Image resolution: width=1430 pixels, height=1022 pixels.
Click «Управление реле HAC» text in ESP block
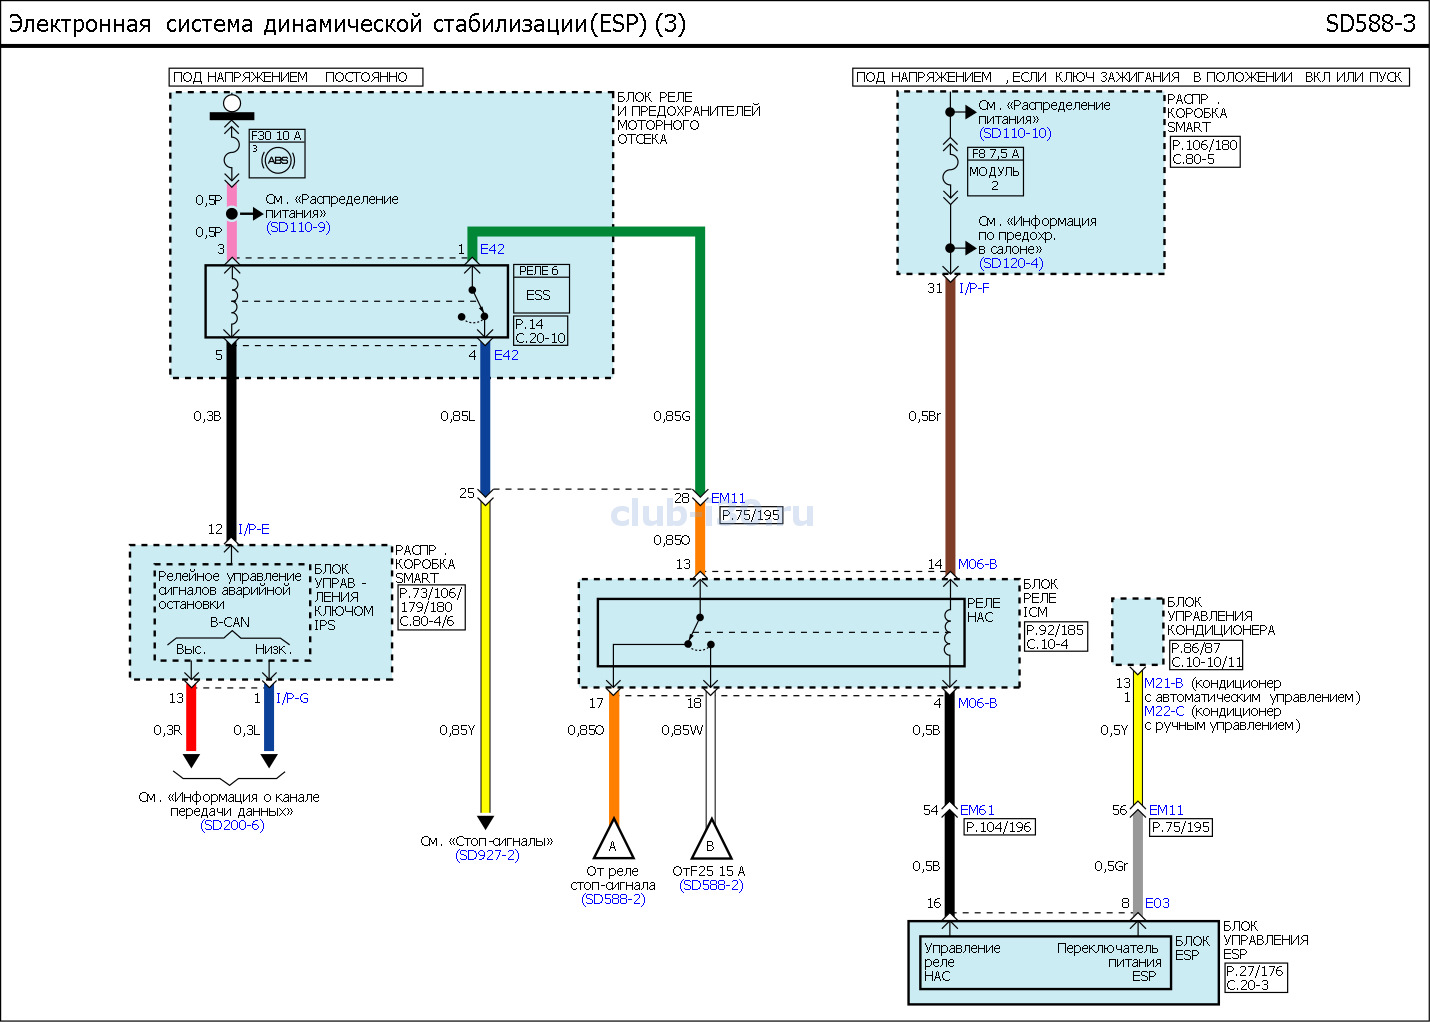[x=962, y=962]
